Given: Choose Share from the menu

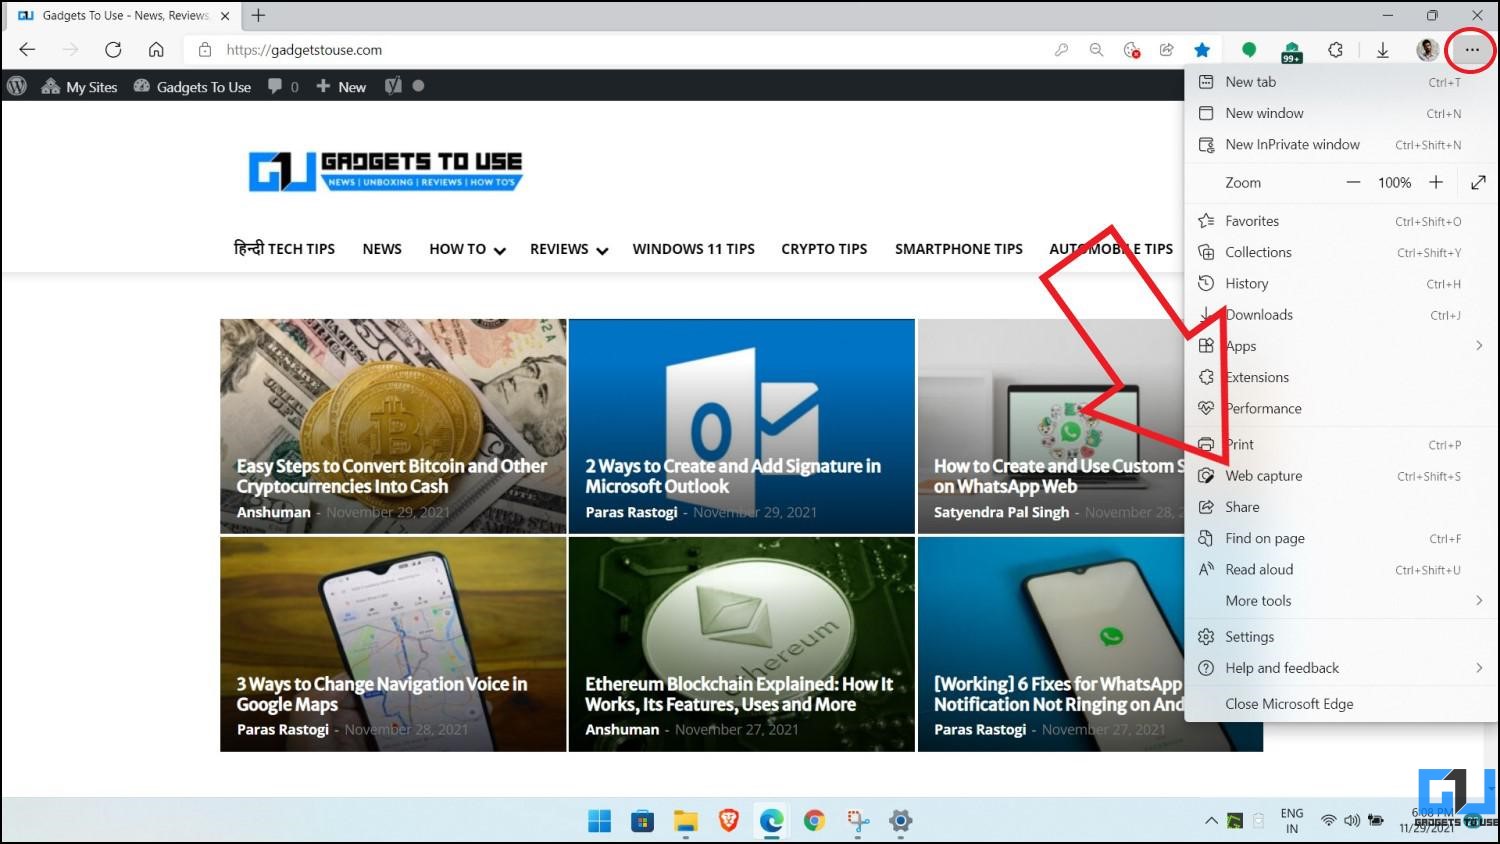Looking at the screenshot, I should click(x=1340, y=507).
